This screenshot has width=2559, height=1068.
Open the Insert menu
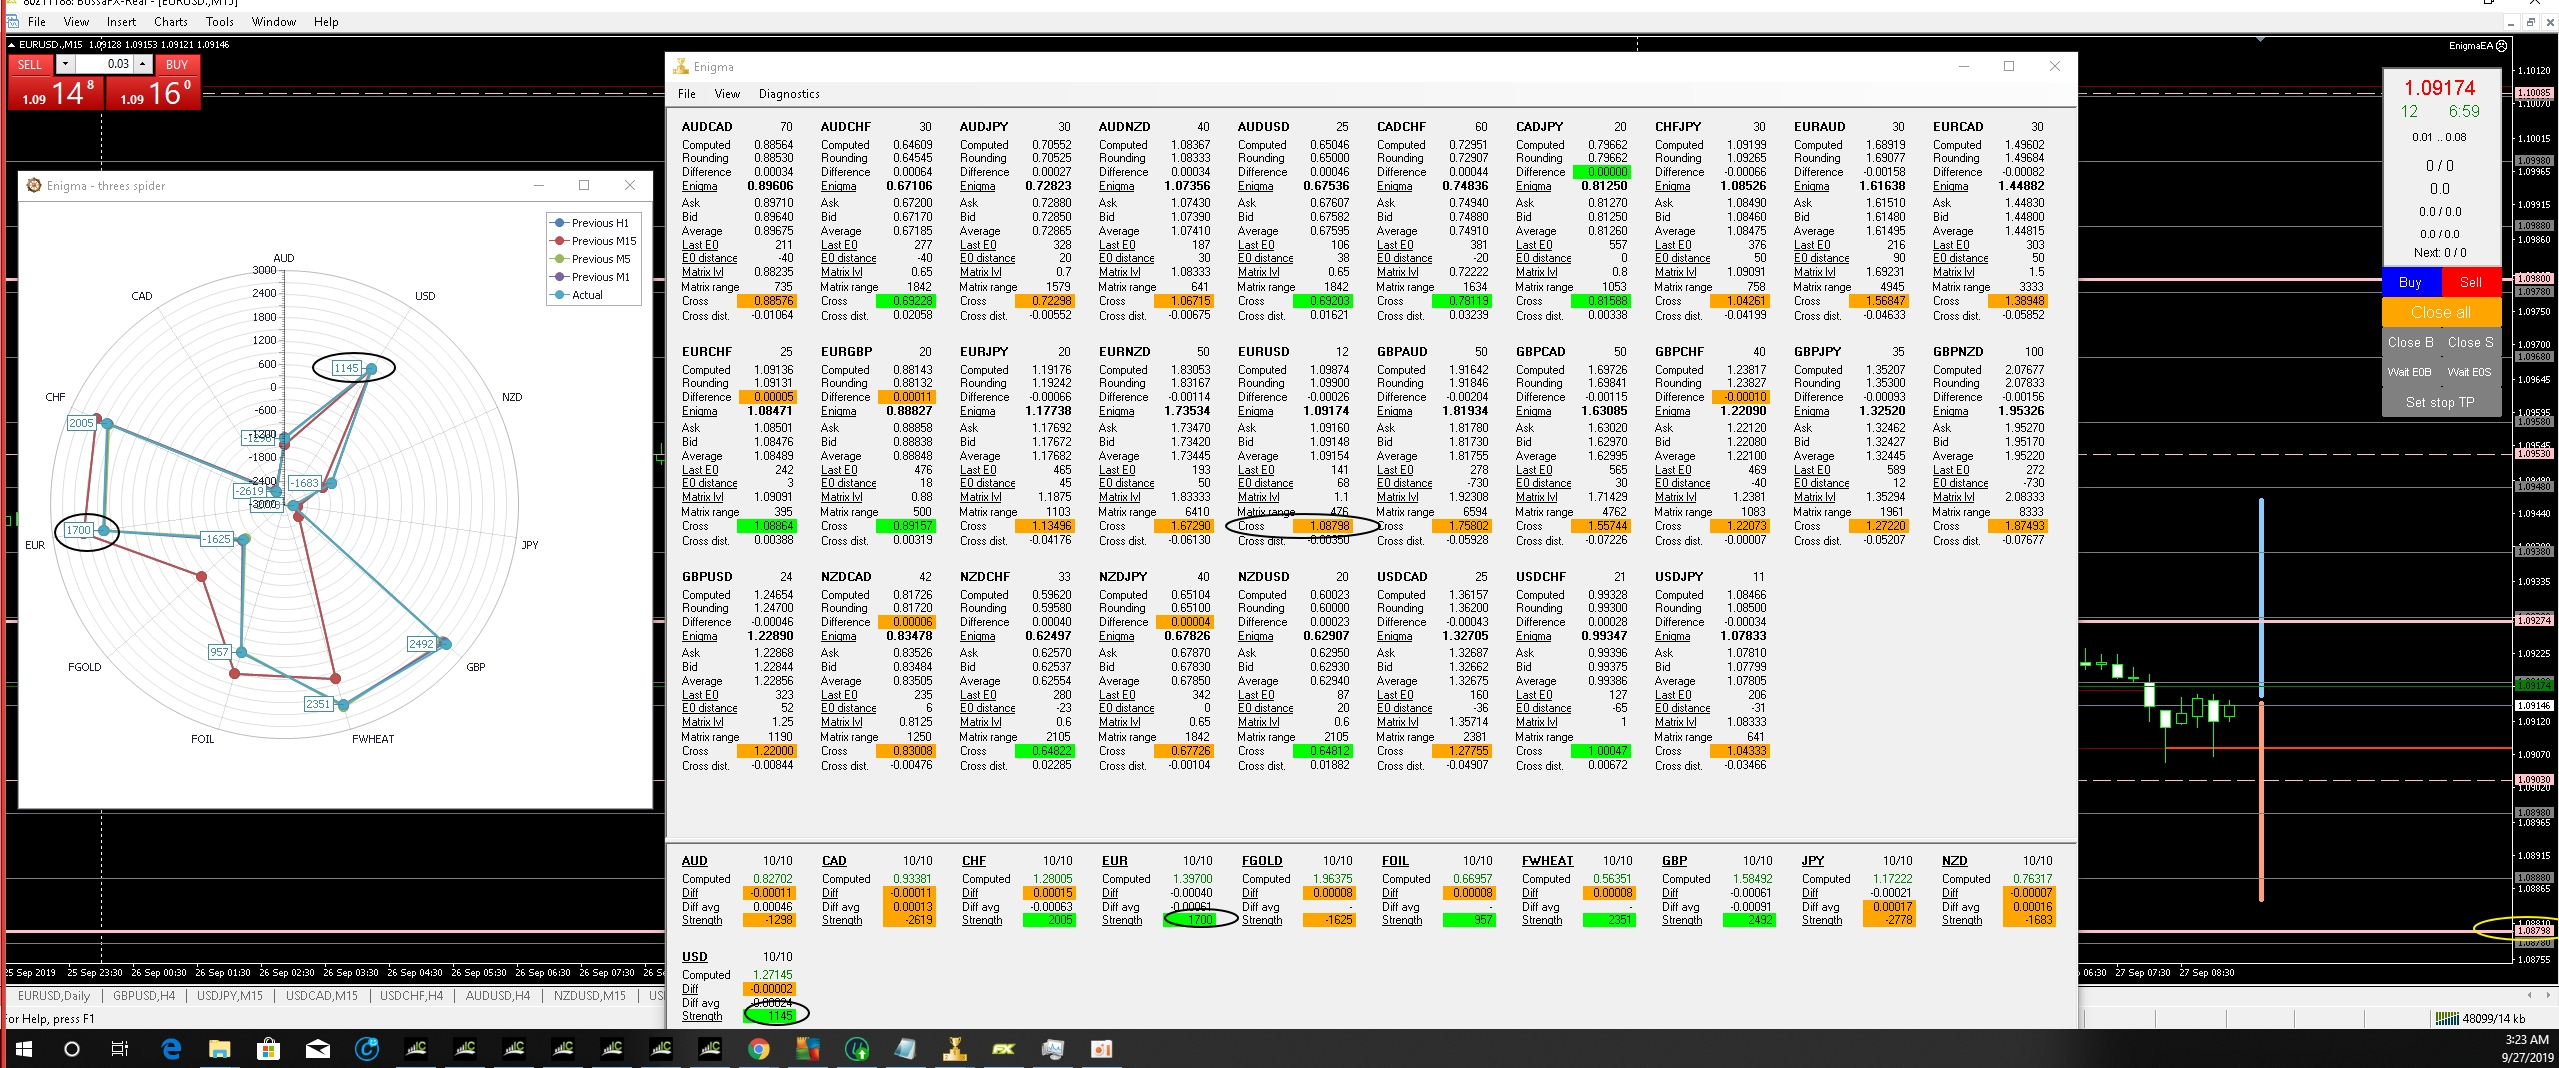[x=121, y=21]
